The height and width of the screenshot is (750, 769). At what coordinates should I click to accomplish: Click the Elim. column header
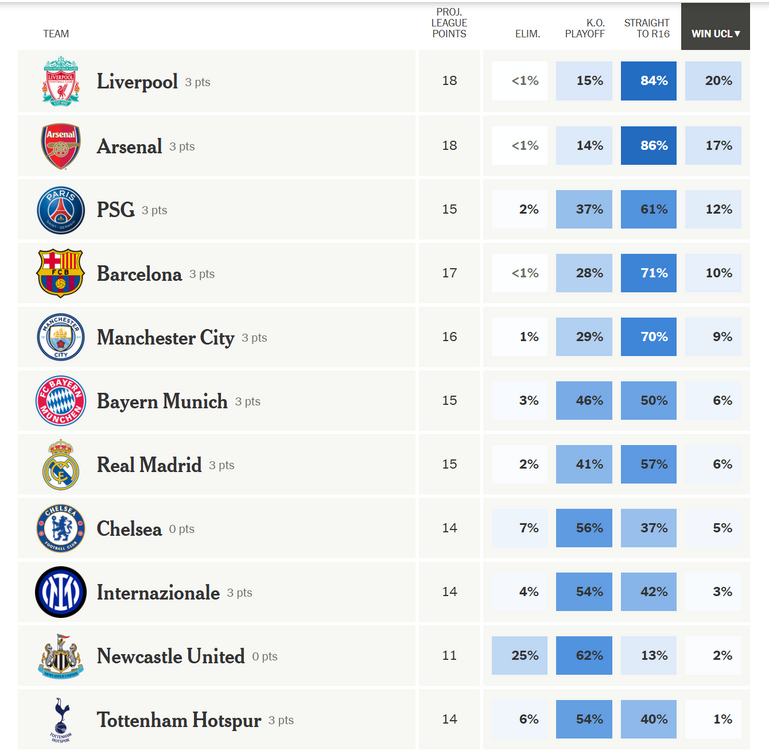(x=527, y=34)
